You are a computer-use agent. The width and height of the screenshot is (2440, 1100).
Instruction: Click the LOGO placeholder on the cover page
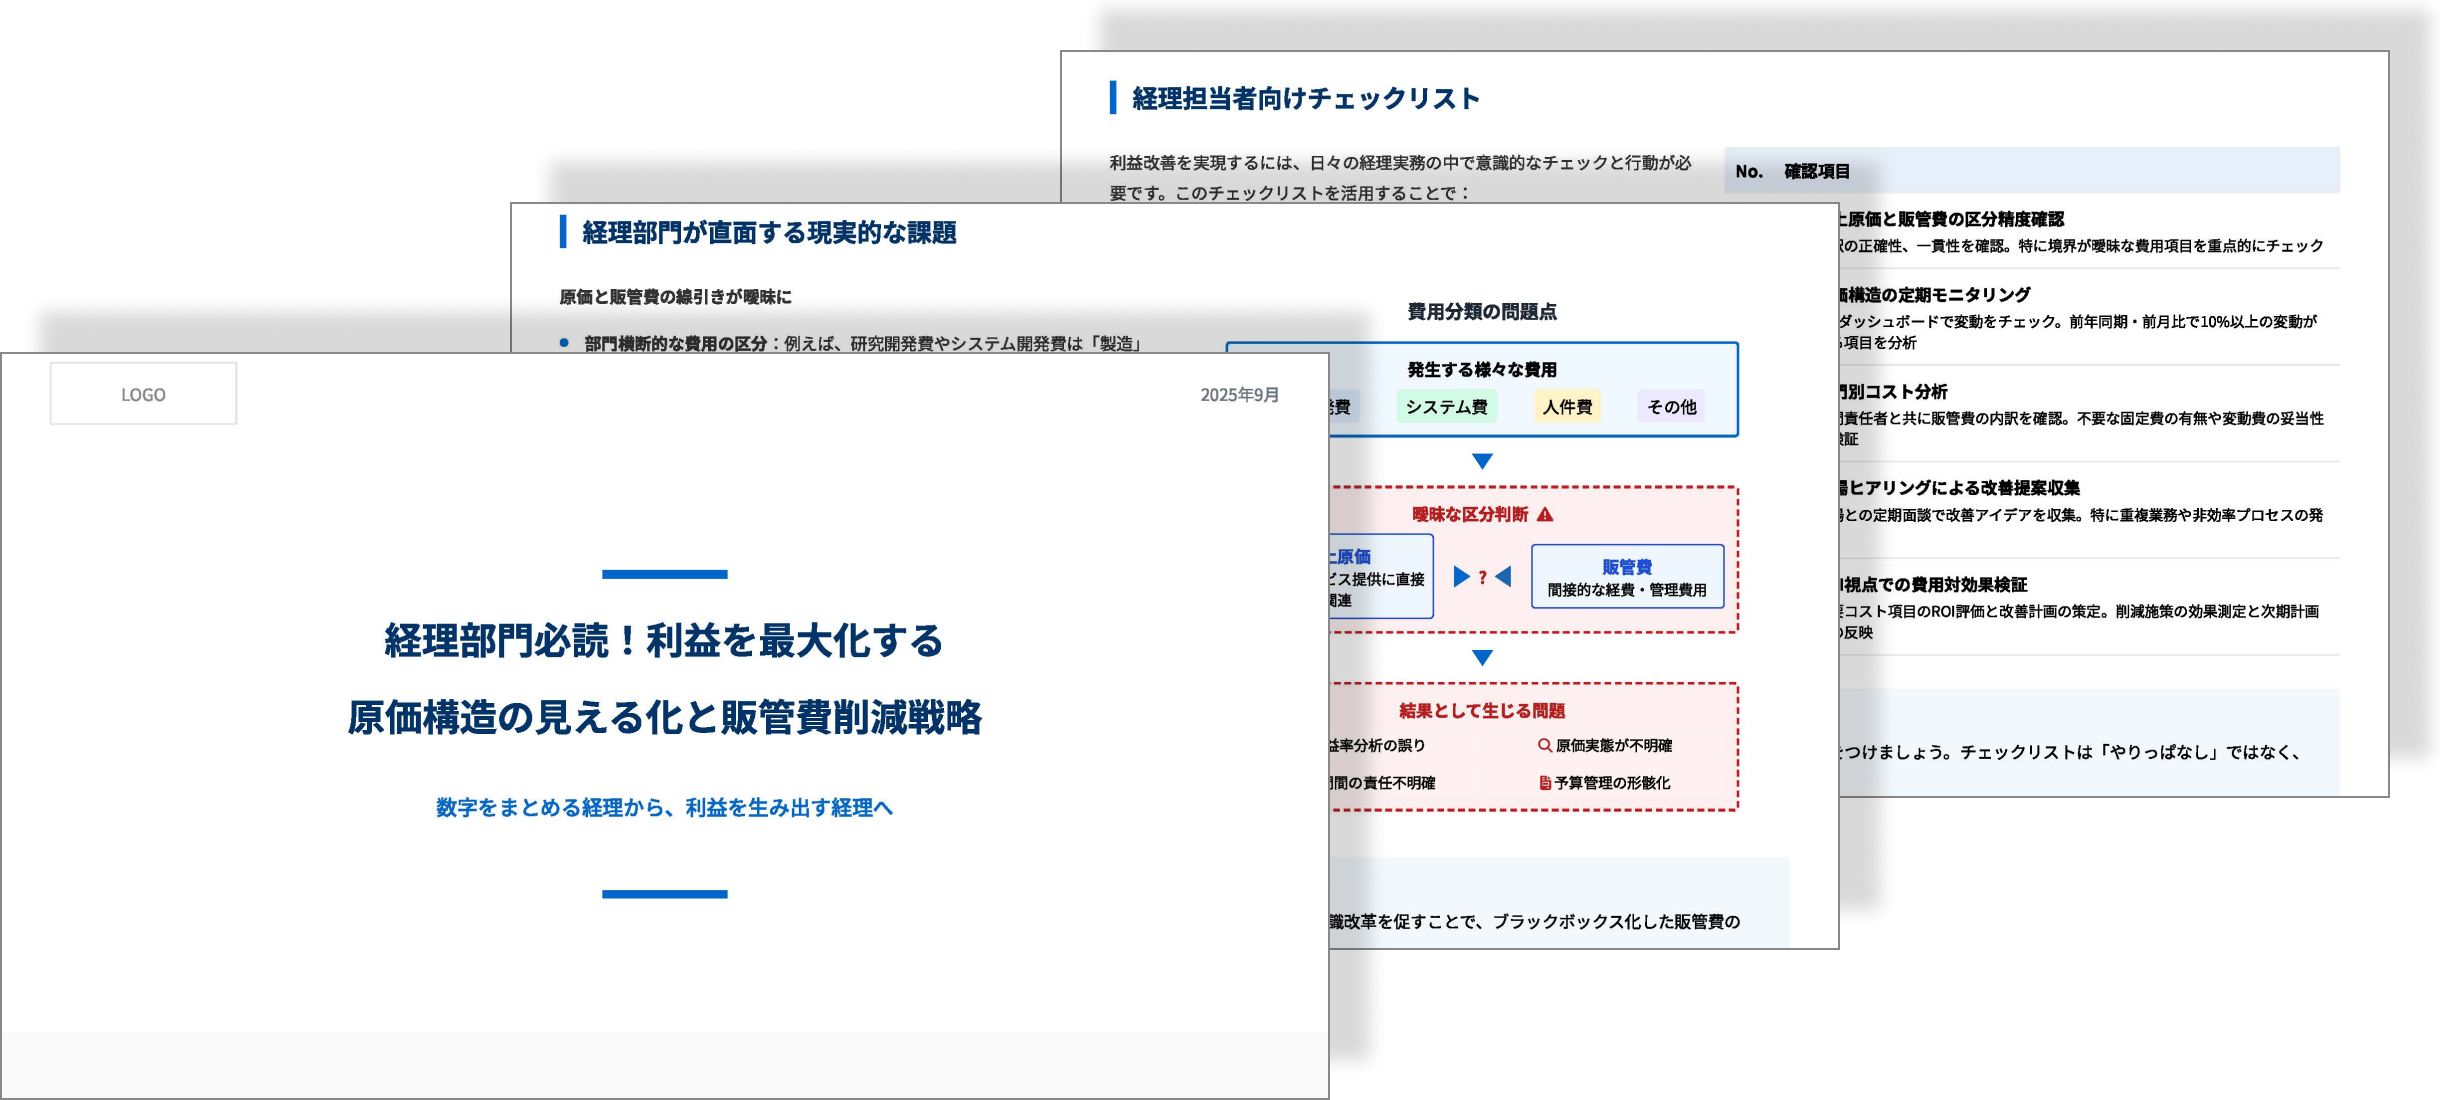pyautogui.click(x=143, y=393)
